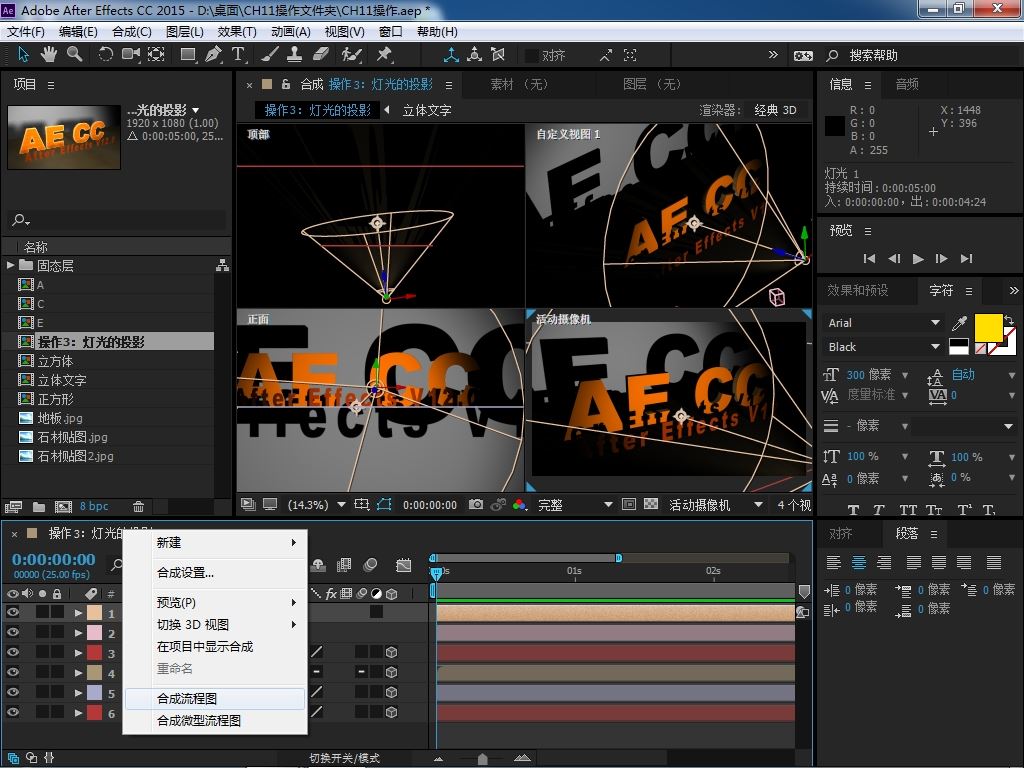Select the Puppet Pin tool
The width and height of the screenshot is (1024, 768).
click(384, 55)
